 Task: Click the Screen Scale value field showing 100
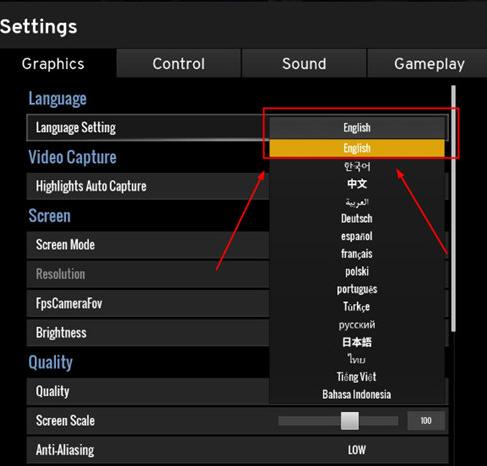click(426, 421)
